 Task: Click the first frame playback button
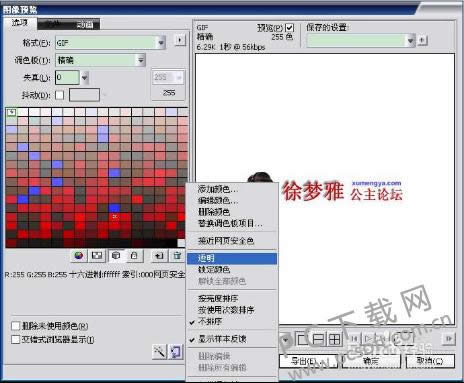click(355, 339)
